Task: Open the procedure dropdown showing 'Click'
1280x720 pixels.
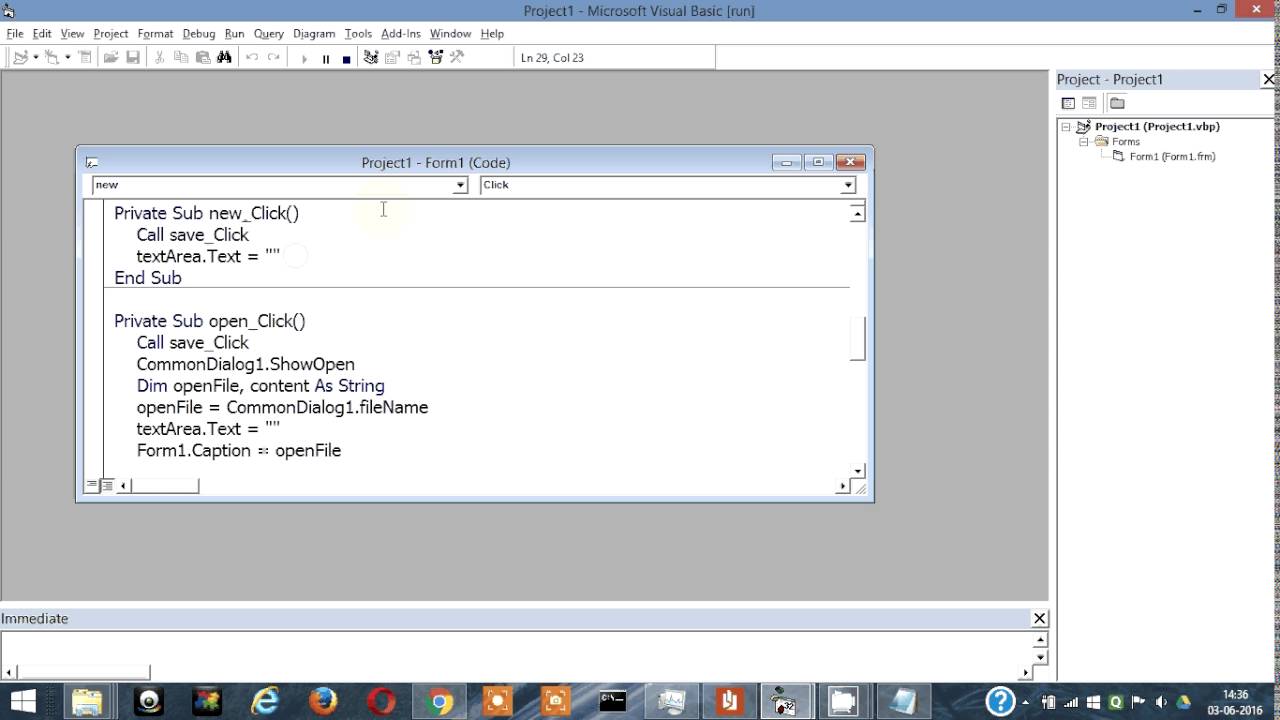Action: tap(847, 184)
